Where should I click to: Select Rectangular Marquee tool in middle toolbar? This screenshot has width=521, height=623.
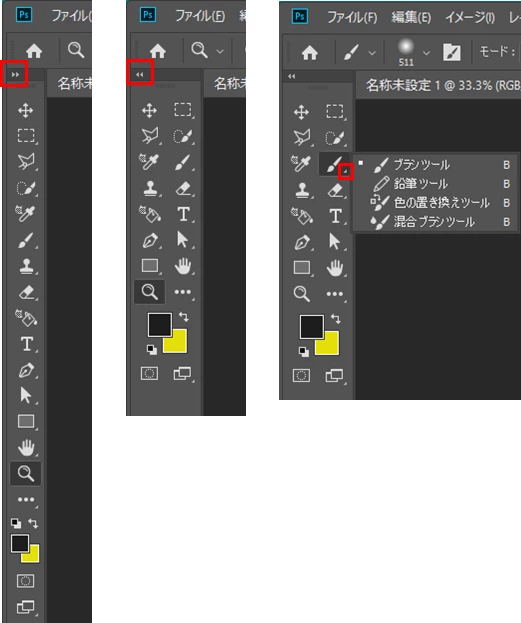click(183, 110)
